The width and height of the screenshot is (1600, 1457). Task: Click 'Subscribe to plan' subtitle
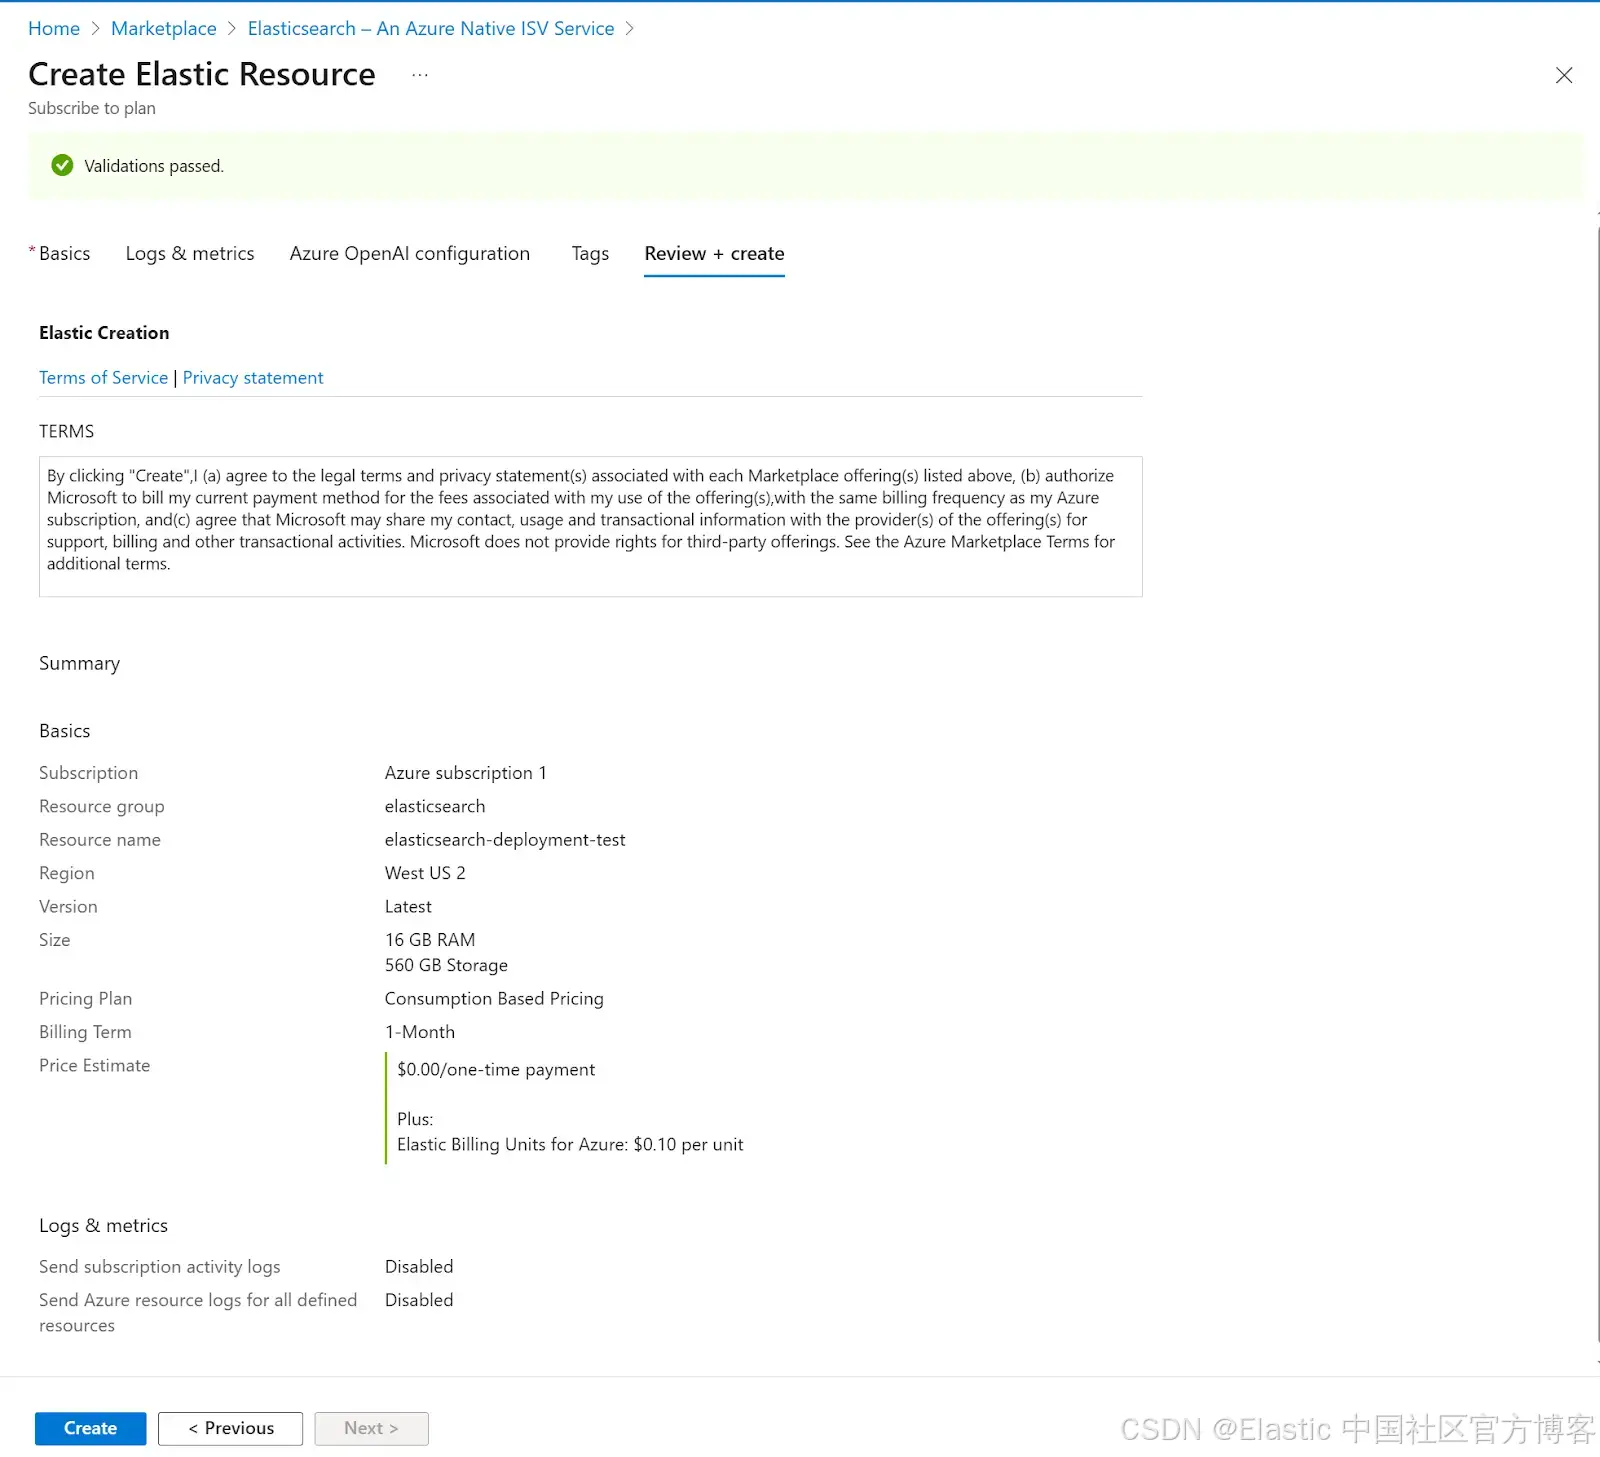(x=92, y=108)
